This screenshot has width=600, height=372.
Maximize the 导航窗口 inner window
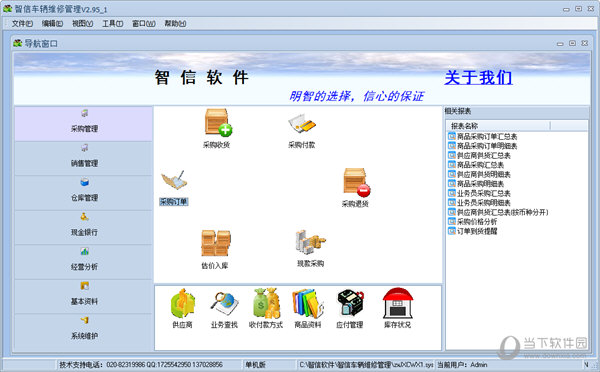point(572,44)
